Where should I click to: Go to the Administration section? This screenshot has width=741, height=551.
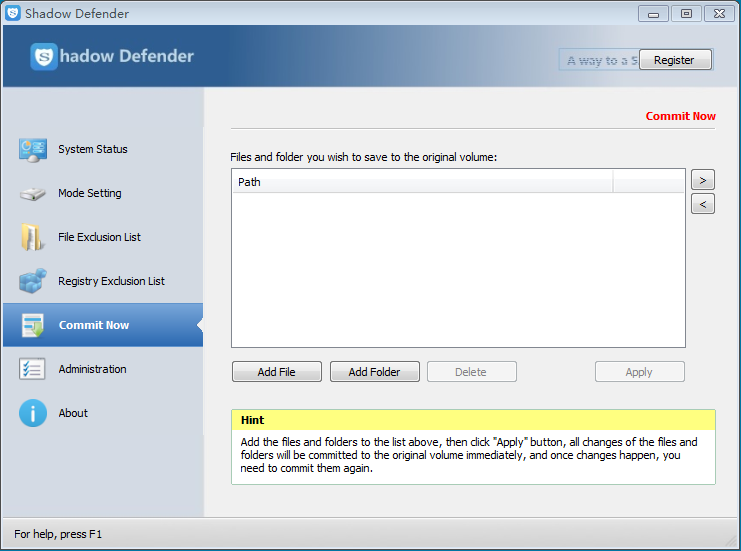pyautogui.click(x=92, y=369)
